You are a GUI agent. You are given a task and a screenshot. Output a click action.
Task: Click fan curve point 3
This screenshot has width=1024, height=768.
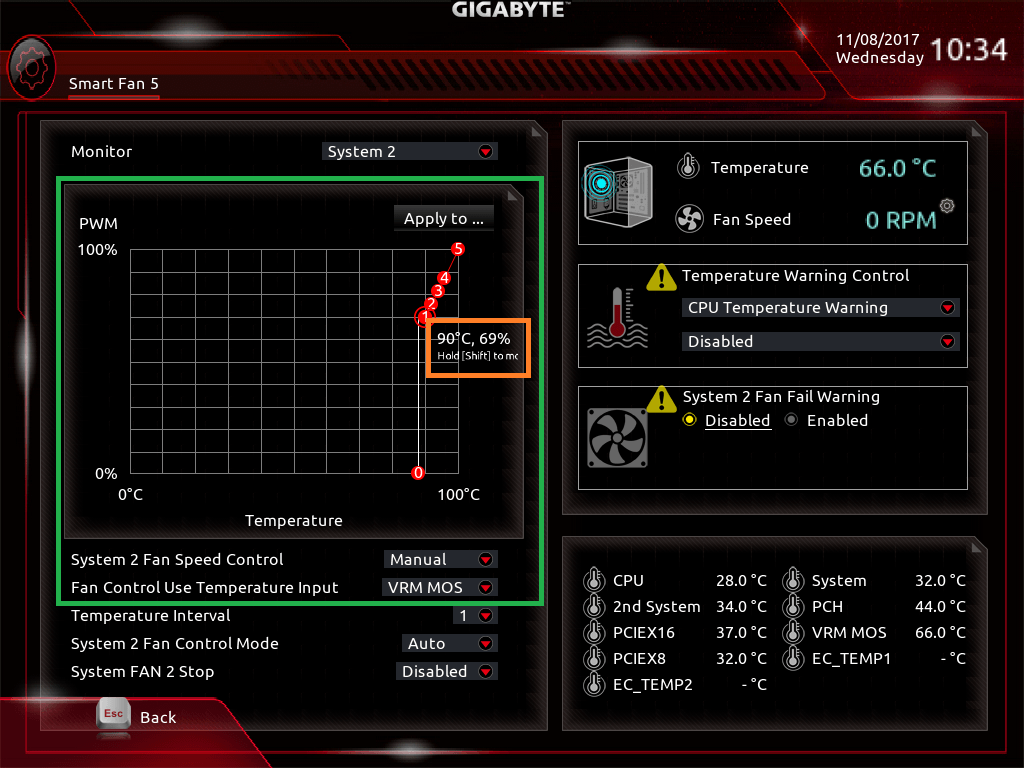point(438,291)
